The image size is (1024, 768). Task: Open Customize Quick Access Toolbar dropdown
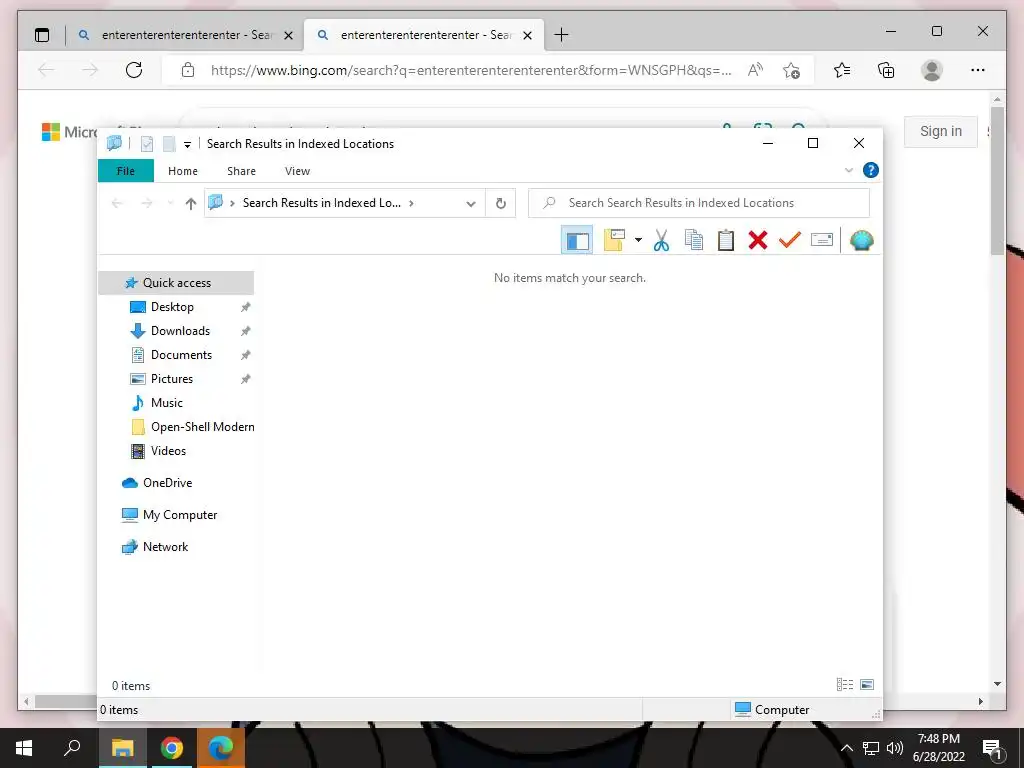[x=187, y=144]
